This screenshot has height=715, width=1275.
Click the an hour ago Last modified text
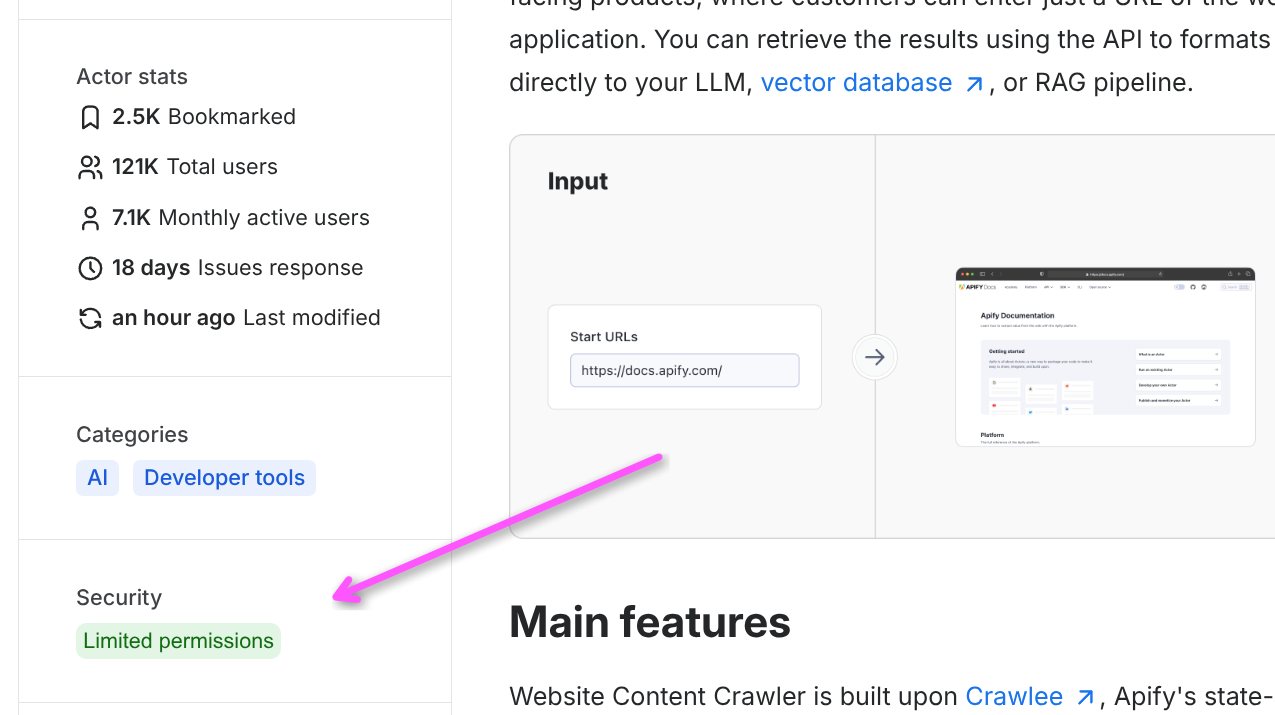tap(246, 318)
